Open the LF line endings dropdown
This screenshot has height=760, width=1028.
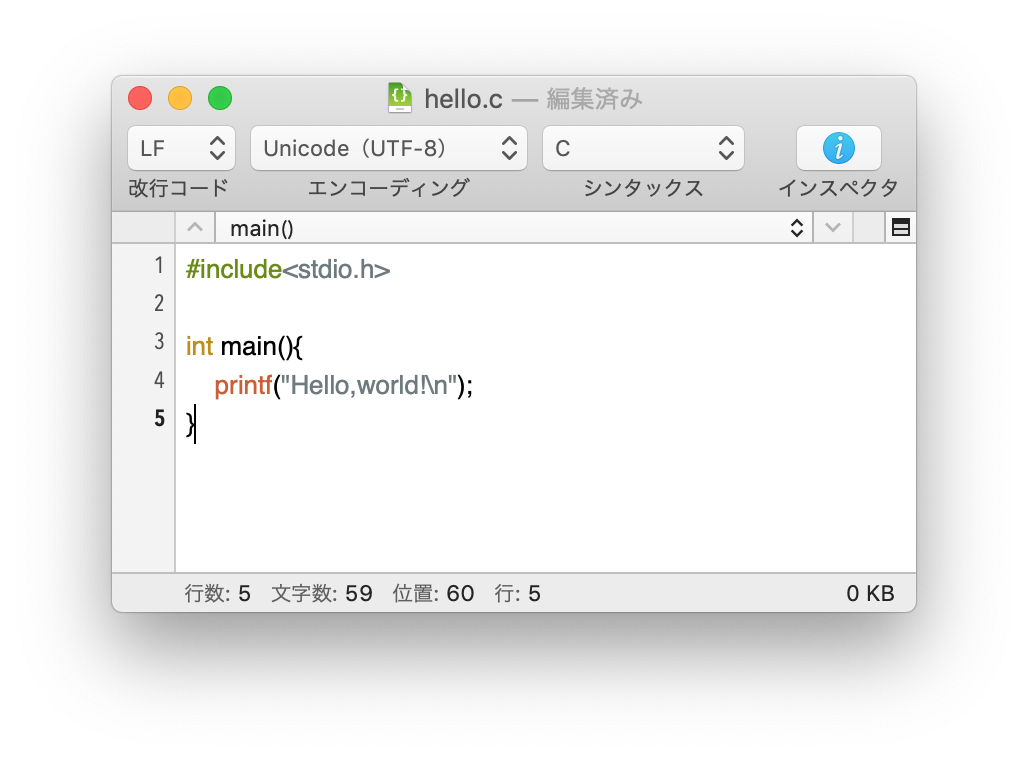point(181,148)
